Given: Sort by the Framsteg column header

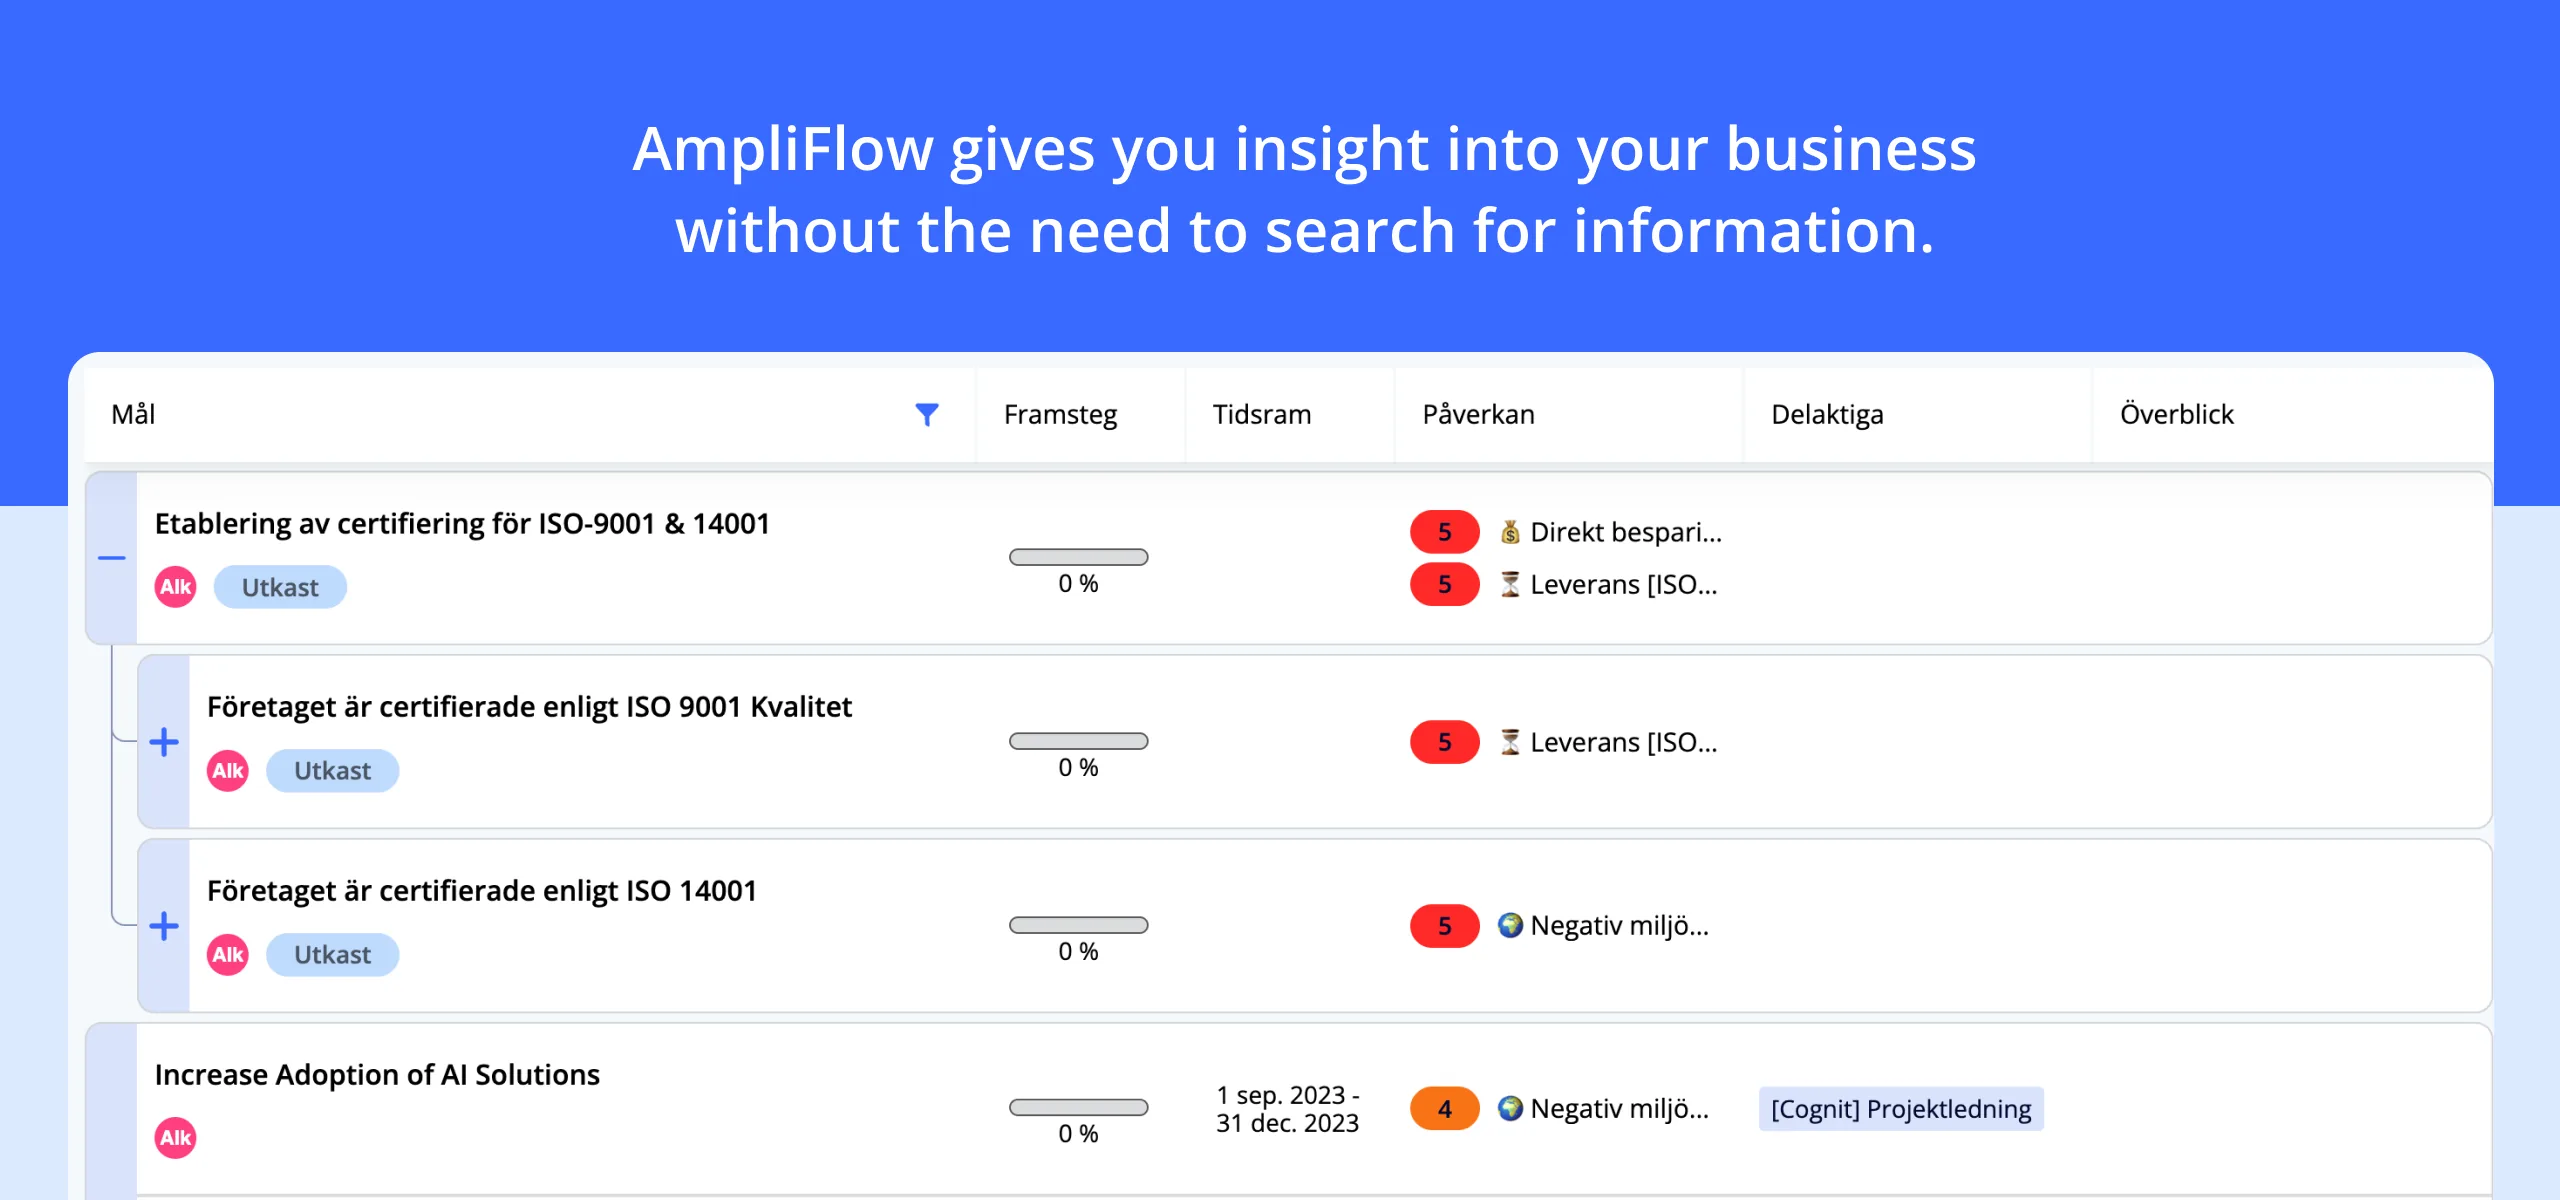Looking at the screenshot, I should click(x=1060, y=414).
